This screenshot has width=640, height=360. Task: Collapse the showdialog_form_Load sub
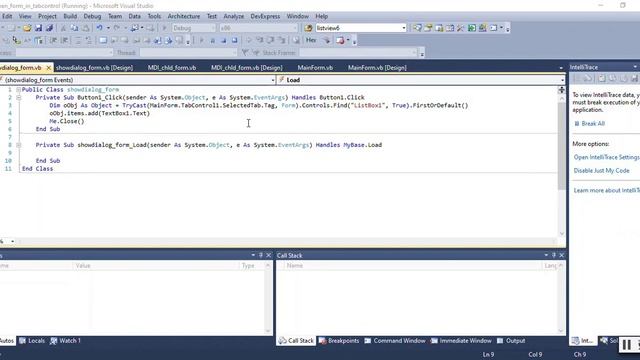click(x=18, y=145)
